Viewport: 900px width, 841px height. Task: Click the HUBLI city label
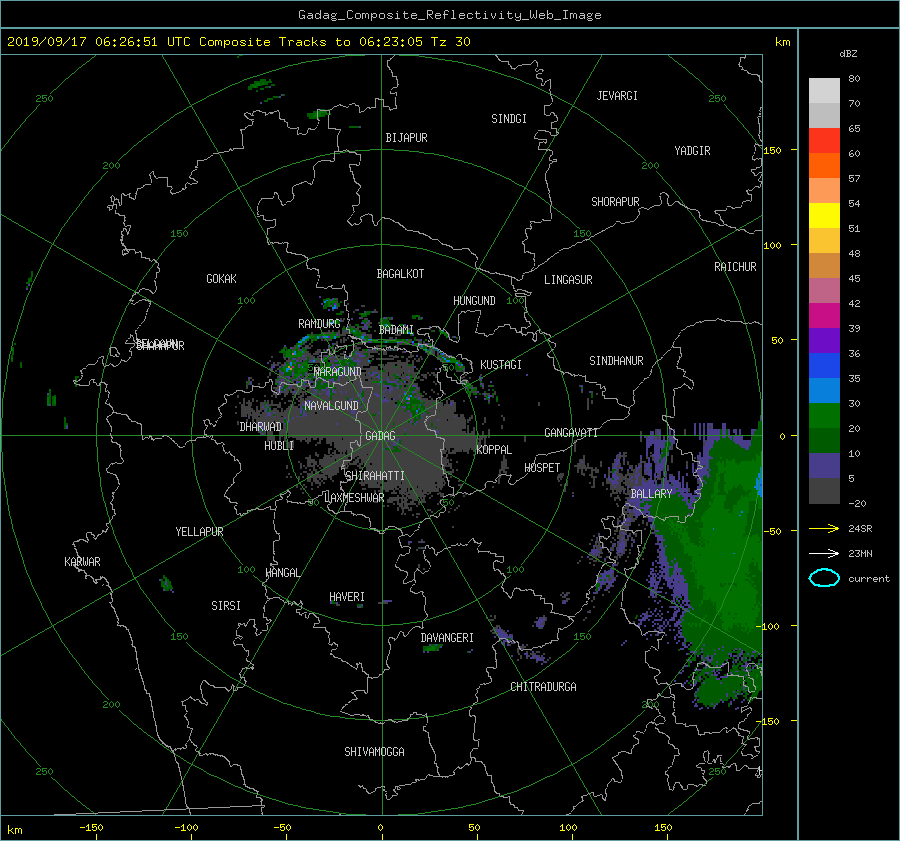(x=279, y=446)
